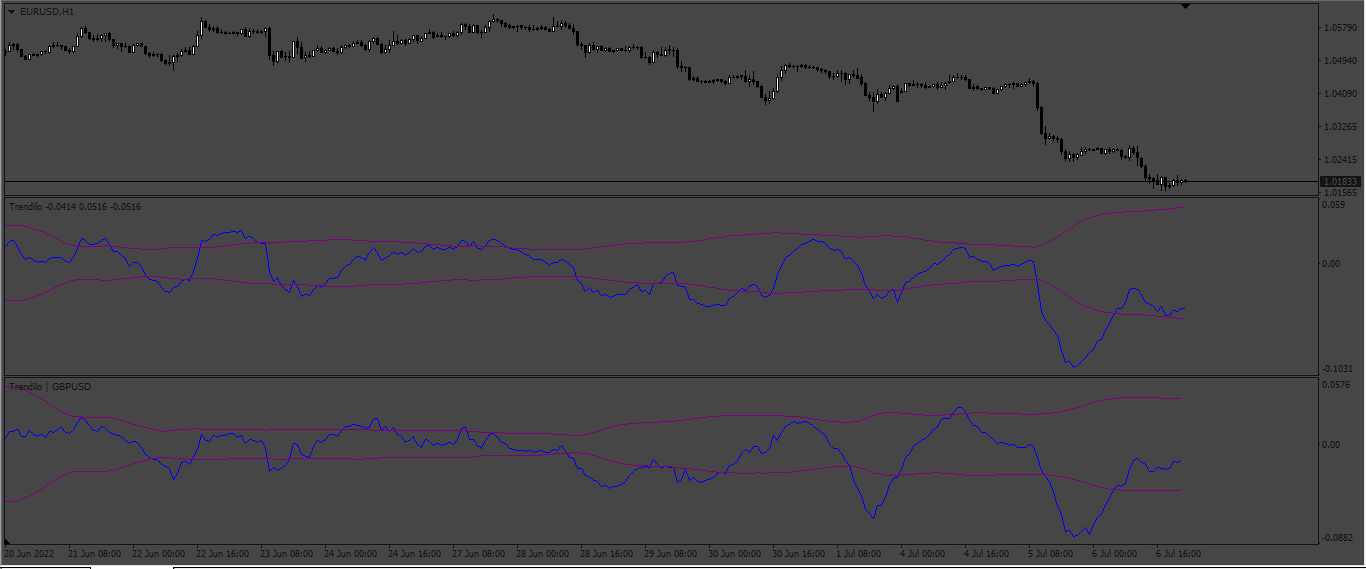The width and height of the screenshot is (1366, 569).
Task: Click the -0.0882 indicator scale value
Action: [1338, 538]
